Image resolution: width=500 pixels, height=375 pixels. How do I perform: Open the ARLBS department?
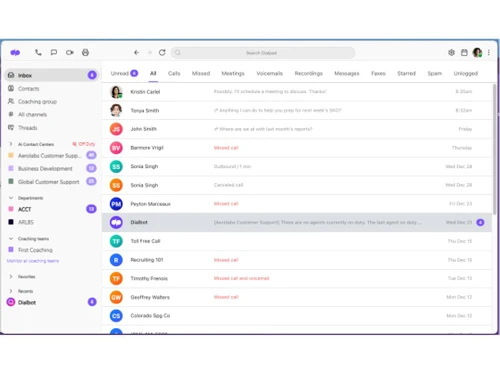(26, 222)
